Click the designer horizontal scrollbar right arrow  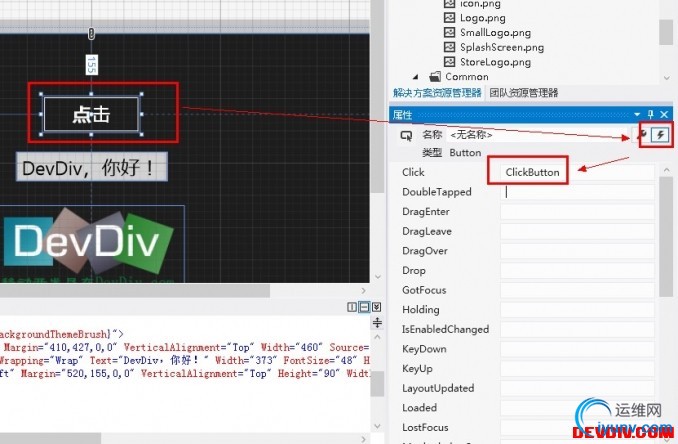(364, 291)
